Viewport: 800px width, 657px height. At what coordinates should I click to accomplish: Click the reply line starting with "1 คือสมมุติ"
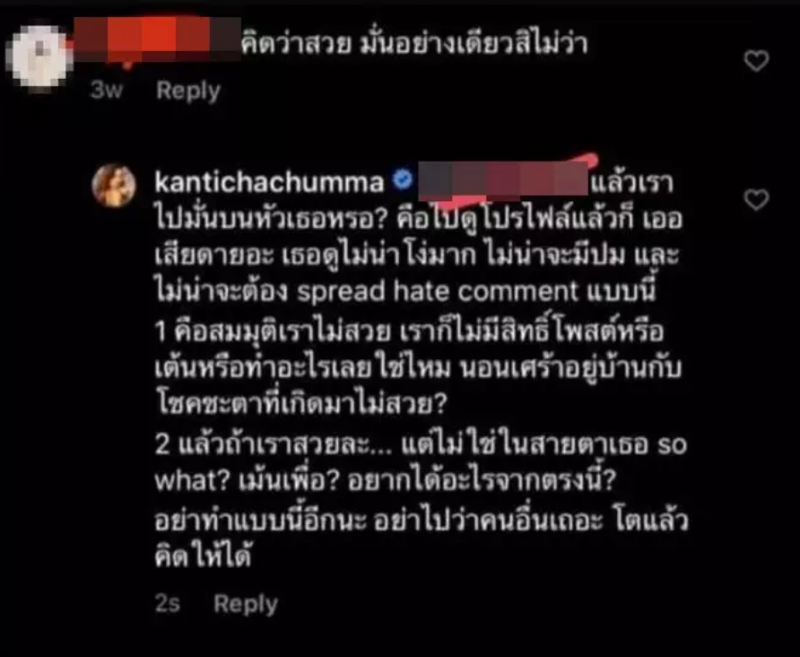[409, 332]
